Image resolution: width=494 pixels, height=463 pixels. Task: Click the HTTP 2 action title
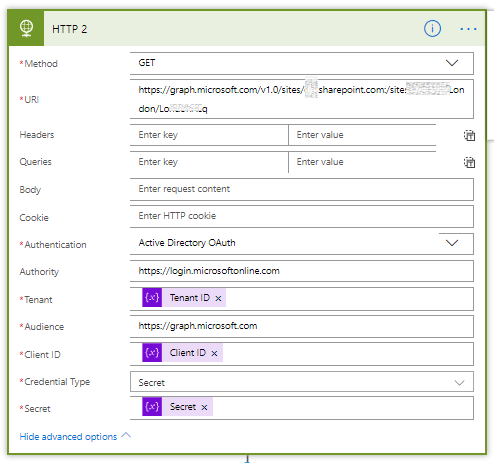[x=69, y=29]
